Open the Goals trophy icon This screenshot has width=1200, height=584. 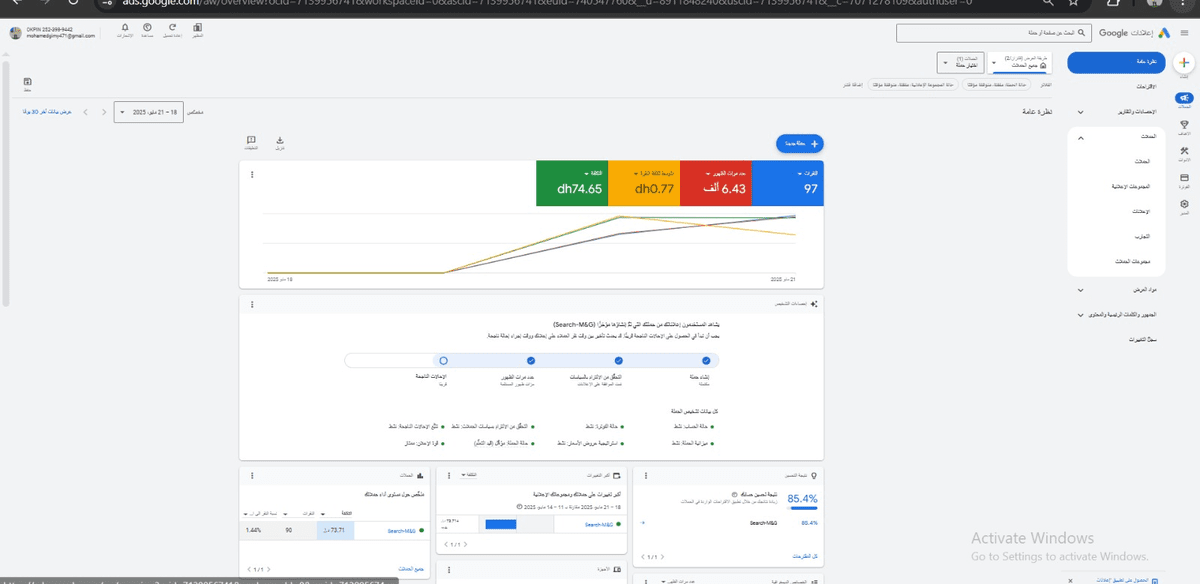(1184, 125)
